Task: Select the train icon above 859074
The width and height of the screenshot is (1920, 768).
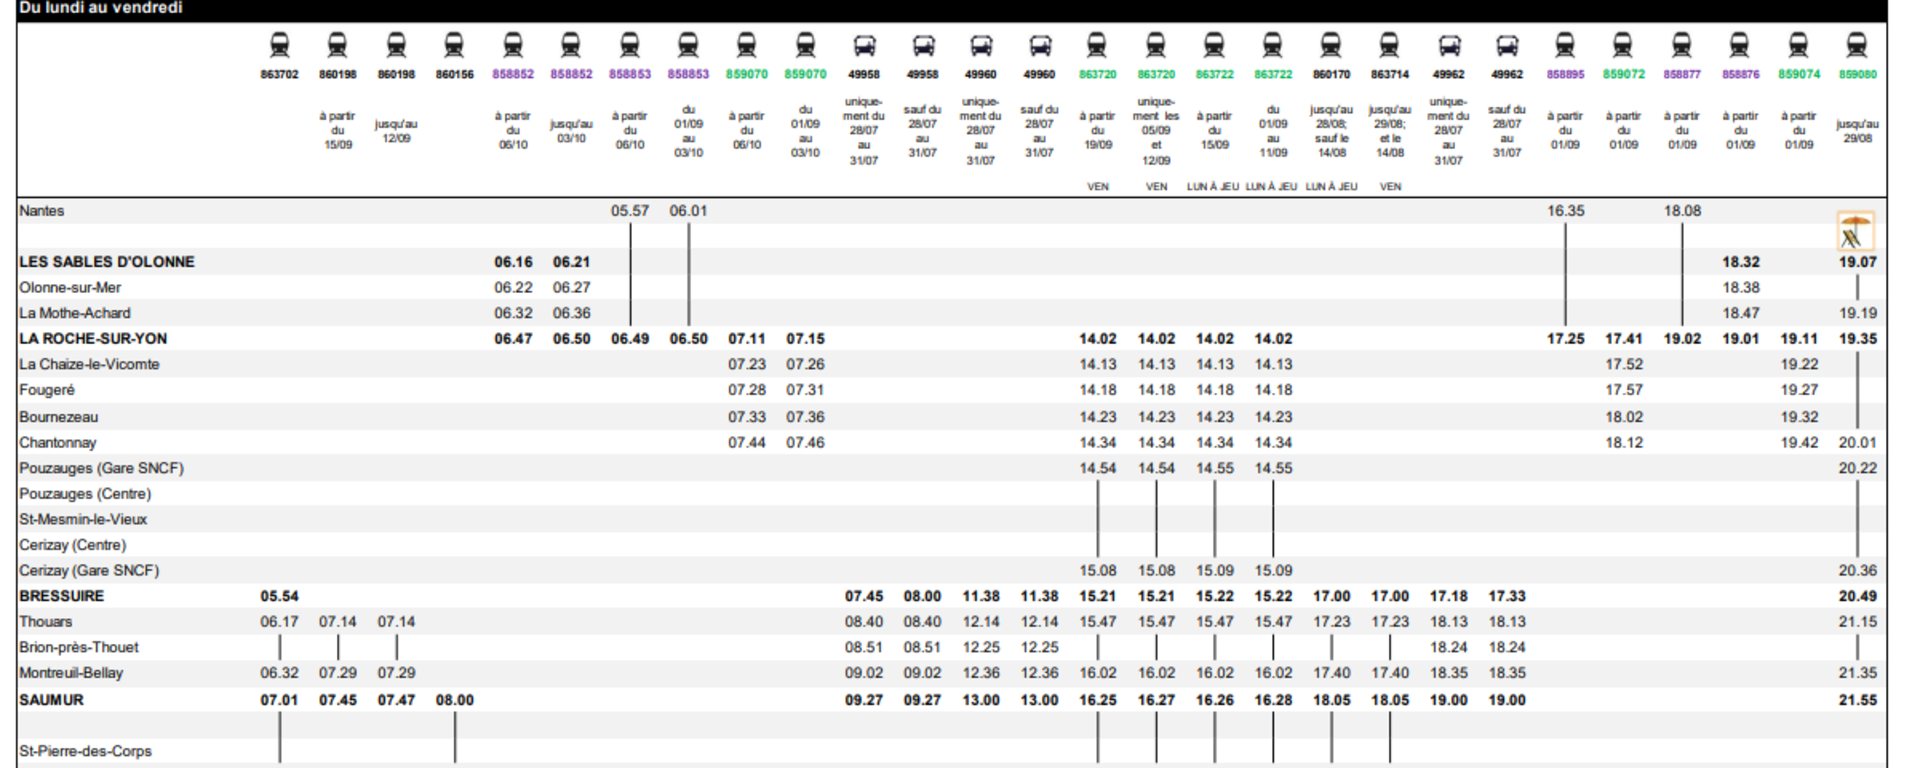Action: click(1799, 45)
